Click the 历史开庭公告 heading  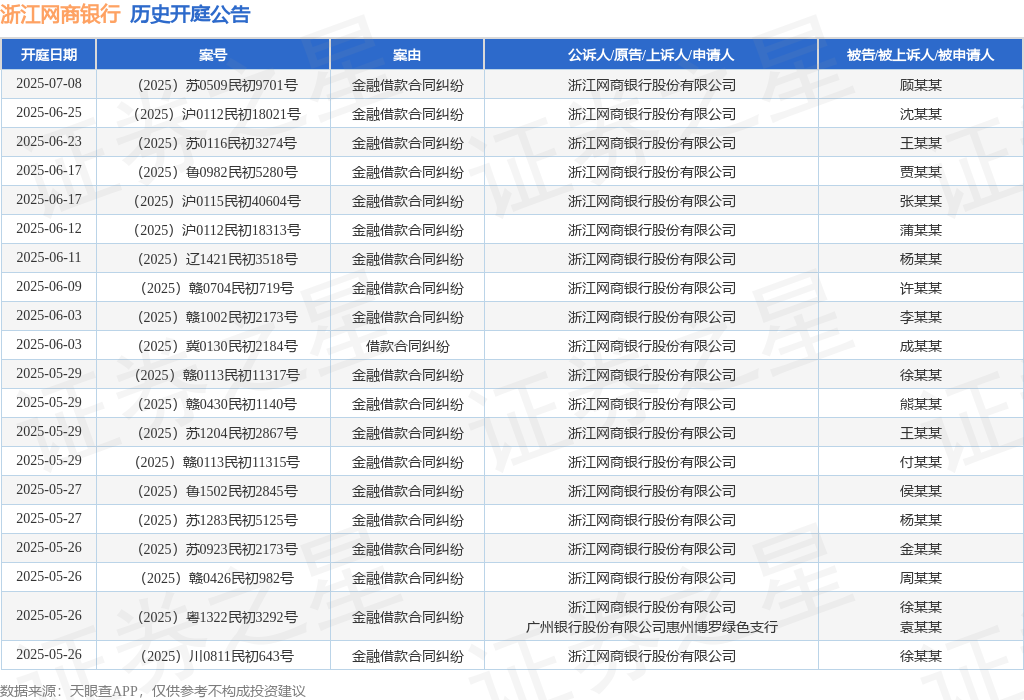tap(190, 14)
